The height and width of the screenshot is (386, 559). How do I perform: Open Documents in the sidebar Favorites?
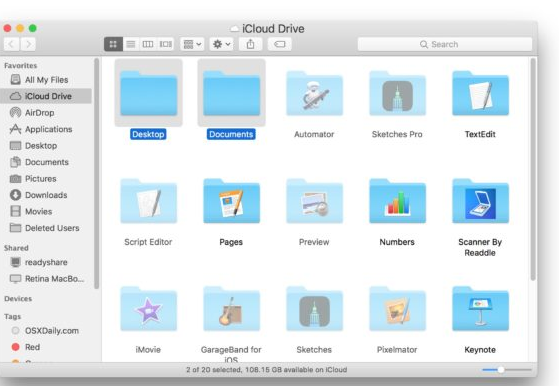point(46,162)
